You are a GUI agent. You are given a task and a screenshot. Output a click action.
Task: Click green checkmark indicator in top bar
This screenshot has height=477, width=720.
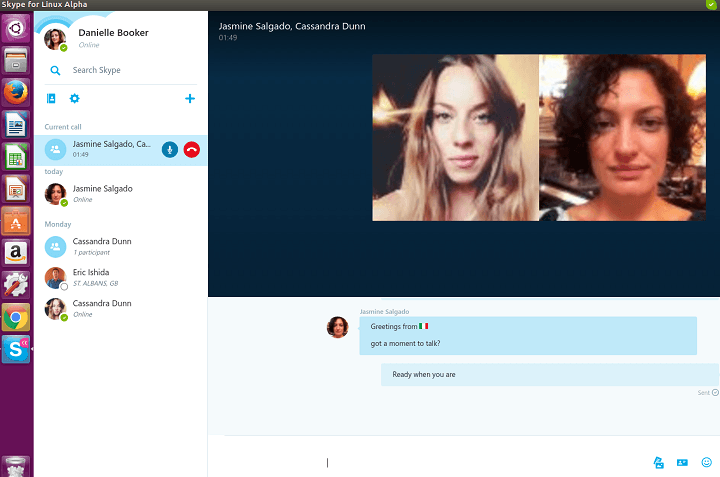(x=711, y=5)
